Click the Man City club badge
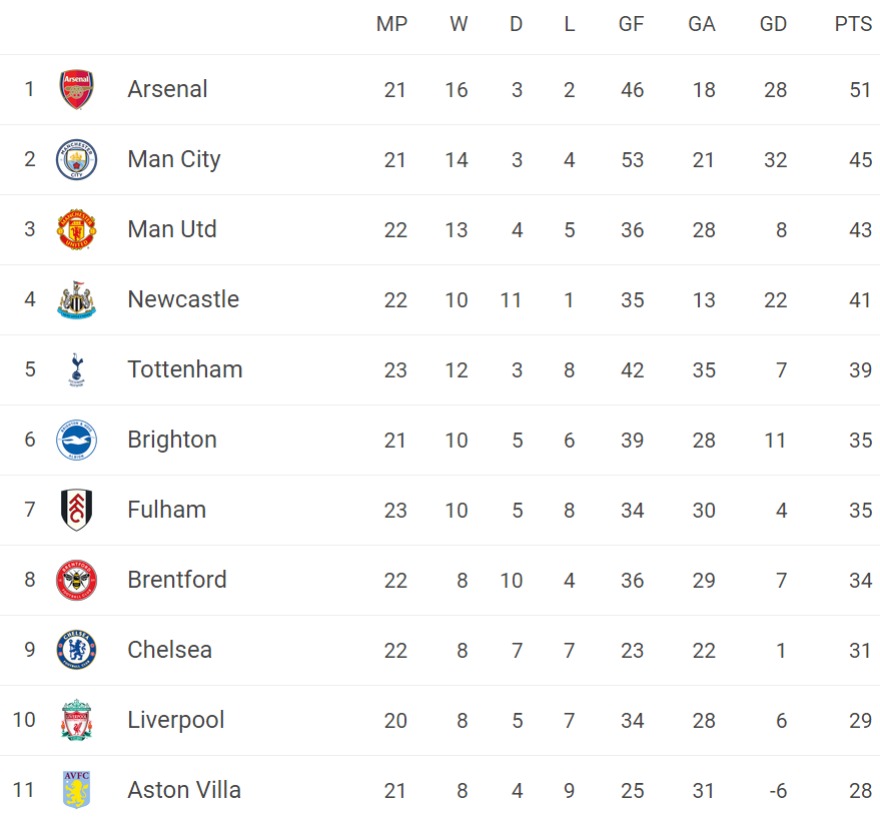Image resolution: width=880 pixels, height=820 pixels. 76,160
